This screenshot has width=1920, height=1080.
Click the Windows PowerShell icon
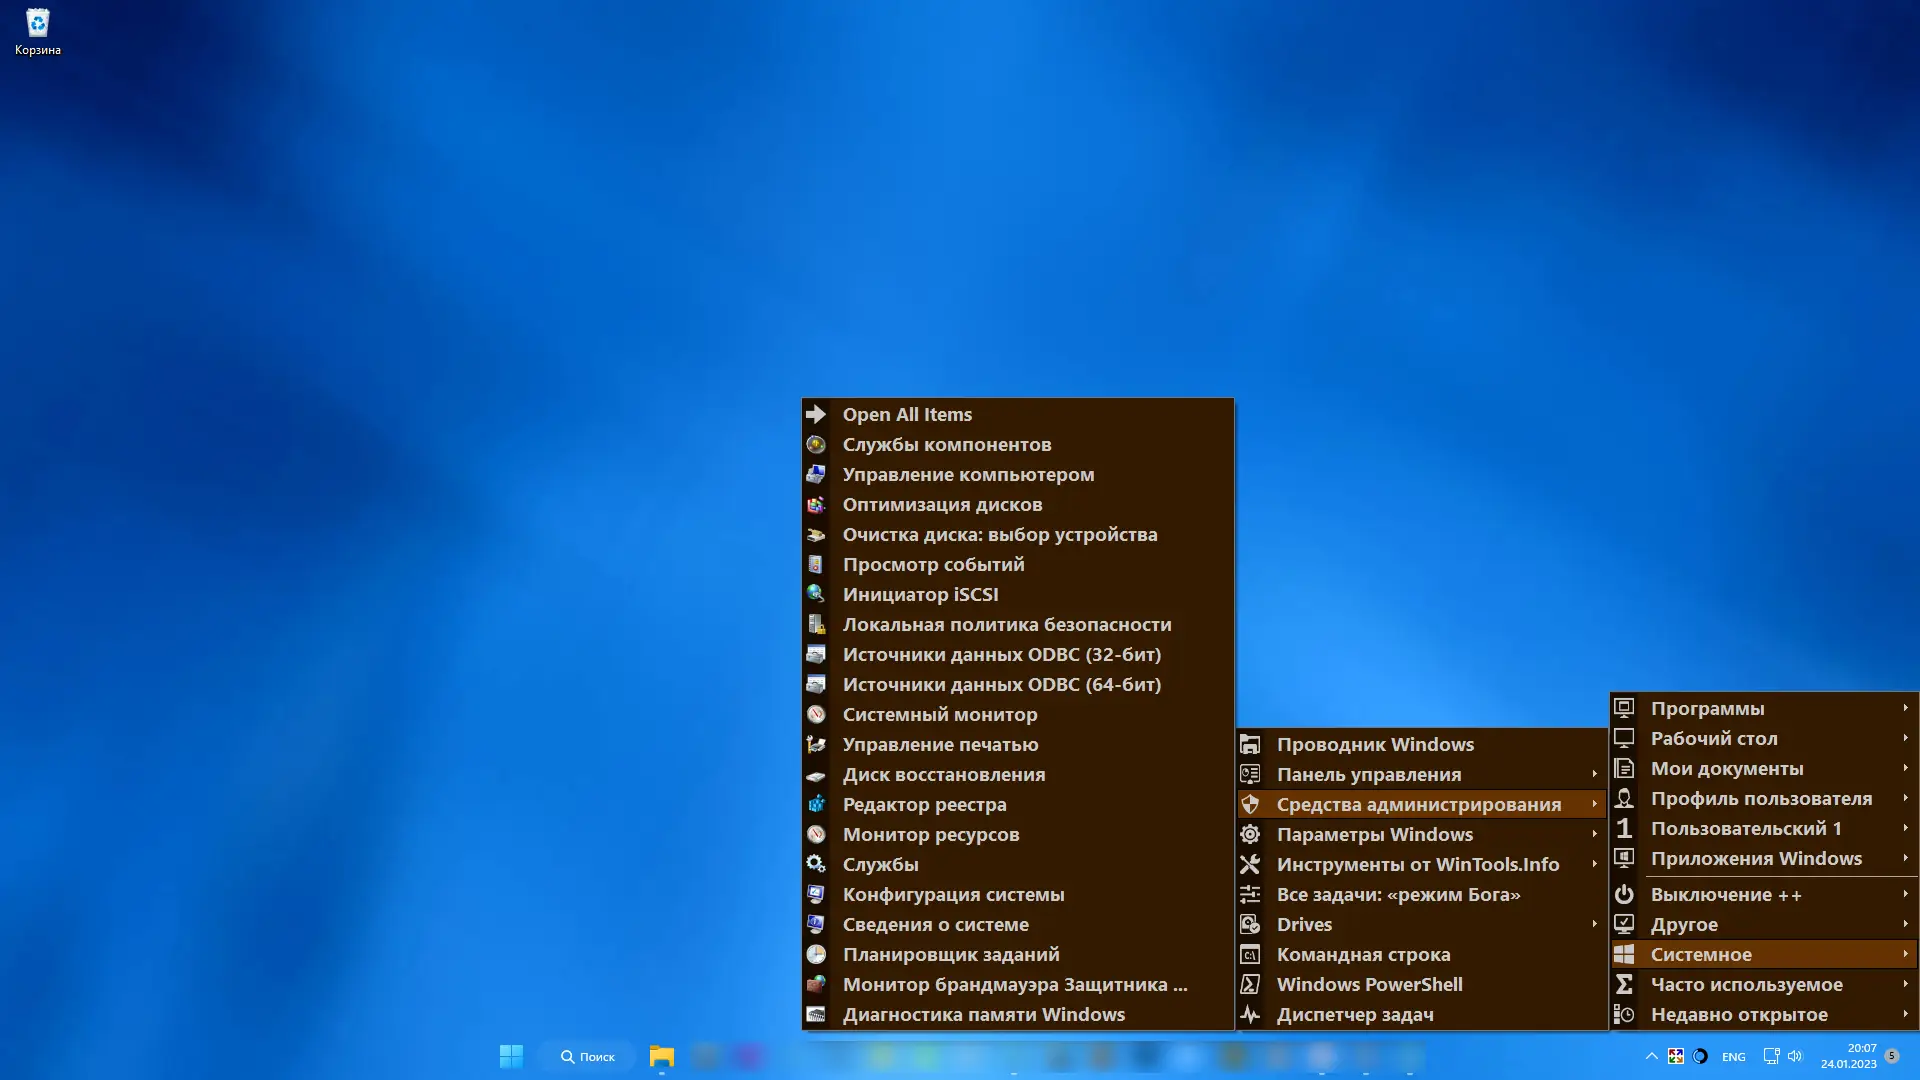[x=1250, y=984]
